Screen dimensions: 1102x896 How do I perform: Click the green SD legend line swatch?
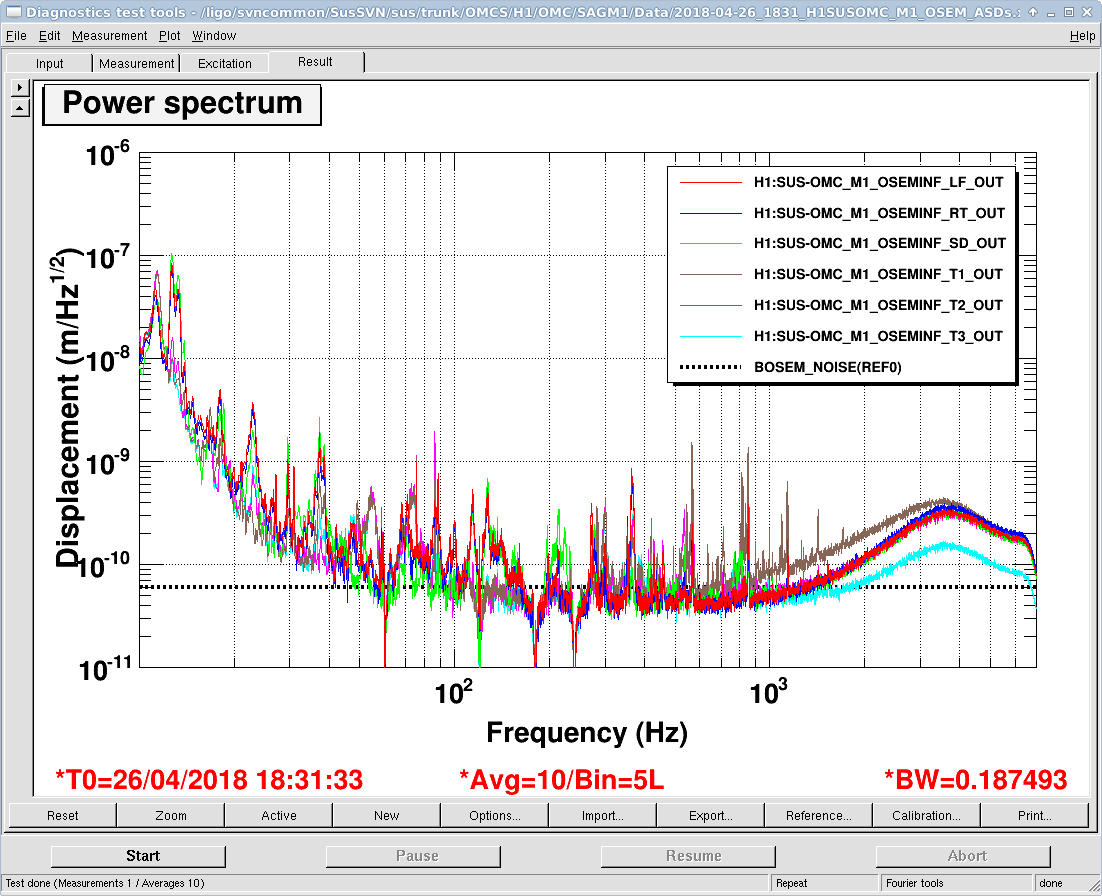[711, 244]
